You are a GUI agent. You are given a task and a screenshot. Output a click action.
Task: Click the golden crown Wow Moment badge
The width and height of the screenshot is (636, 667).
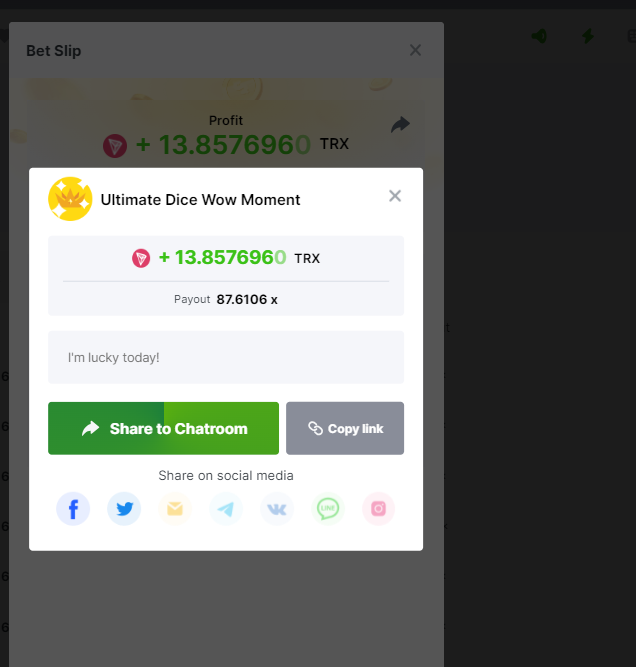pyautogui.click(x=70, y=199)
